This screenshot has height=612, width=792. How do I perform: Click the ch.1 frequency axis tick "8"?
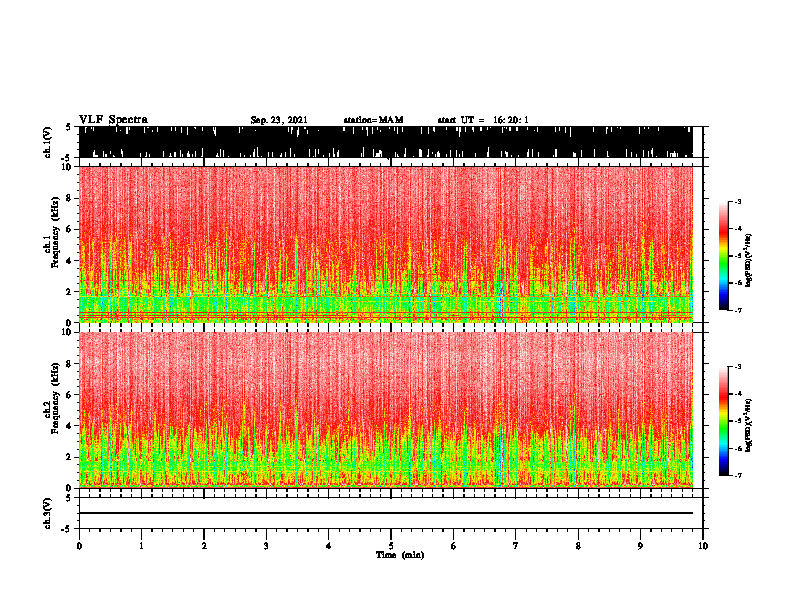click(x=70, y=198)
